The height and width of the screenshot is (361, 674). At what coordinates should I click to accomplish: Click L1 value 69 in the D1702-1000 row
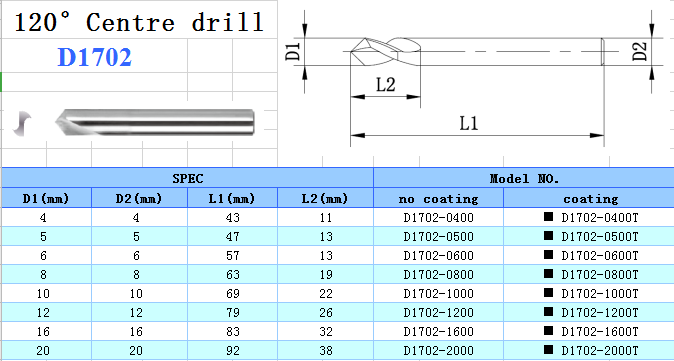pos(233,294)
